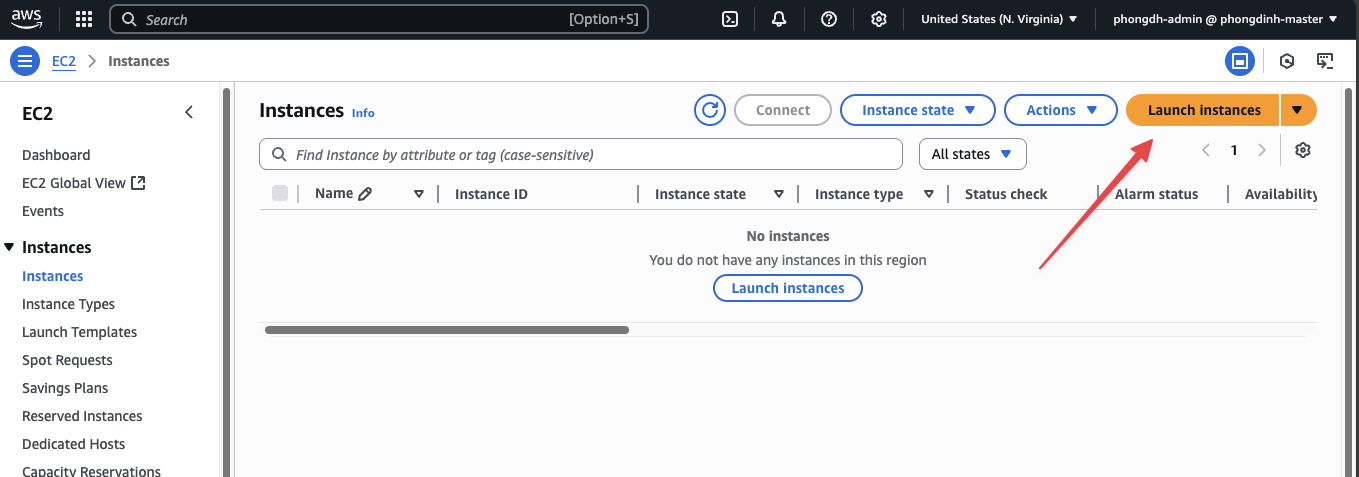Sort by the Name column arrow
Image resolution: width=1359 pixels, height=477 pixels.
click(x=419, y=194)
